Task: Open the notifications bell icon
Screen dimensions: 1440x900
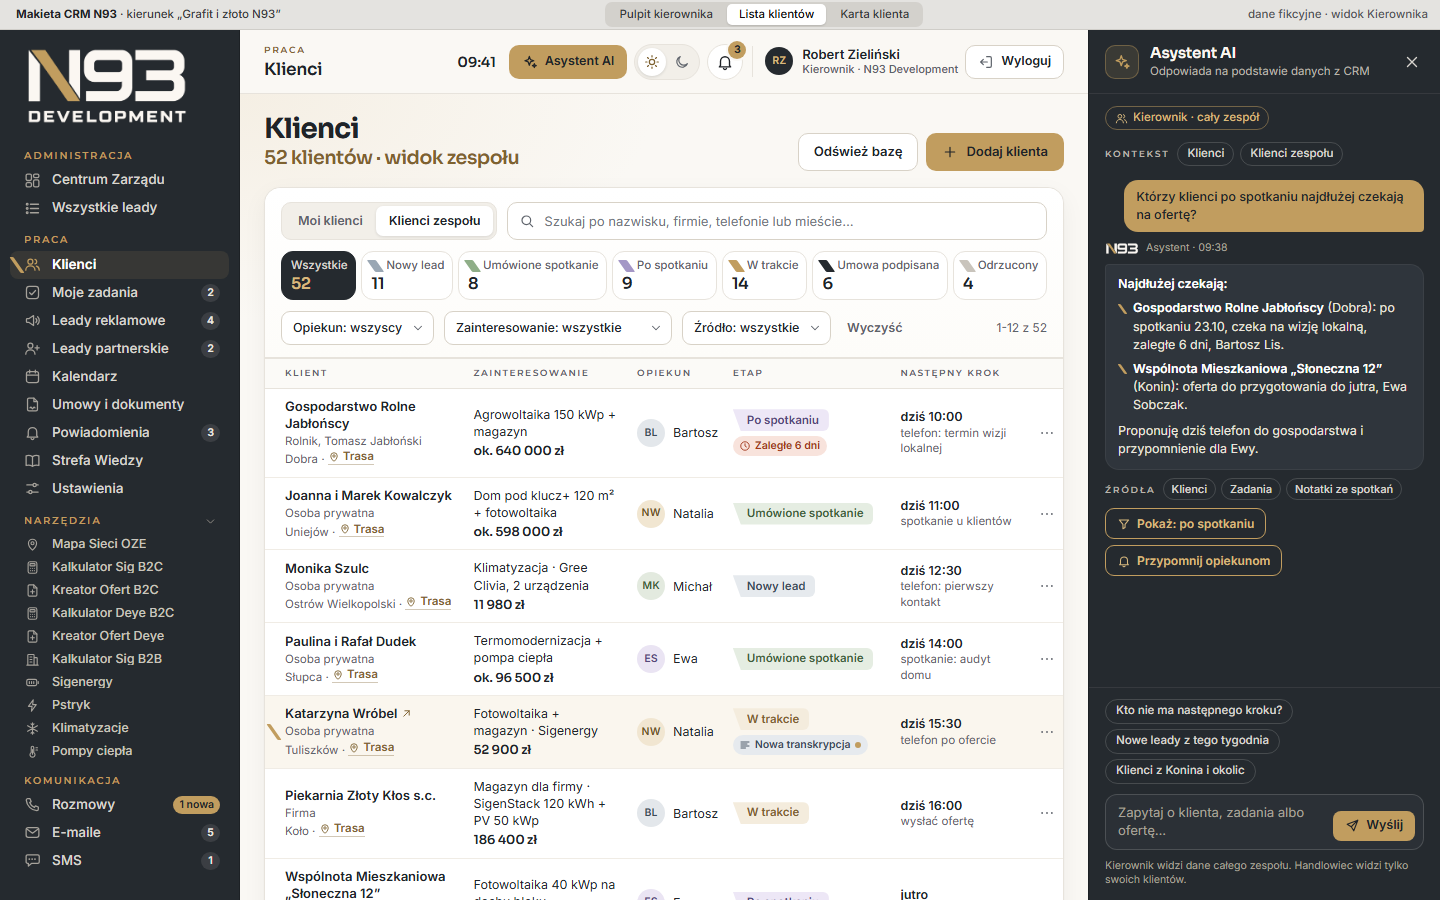Action: coord(725,62)
